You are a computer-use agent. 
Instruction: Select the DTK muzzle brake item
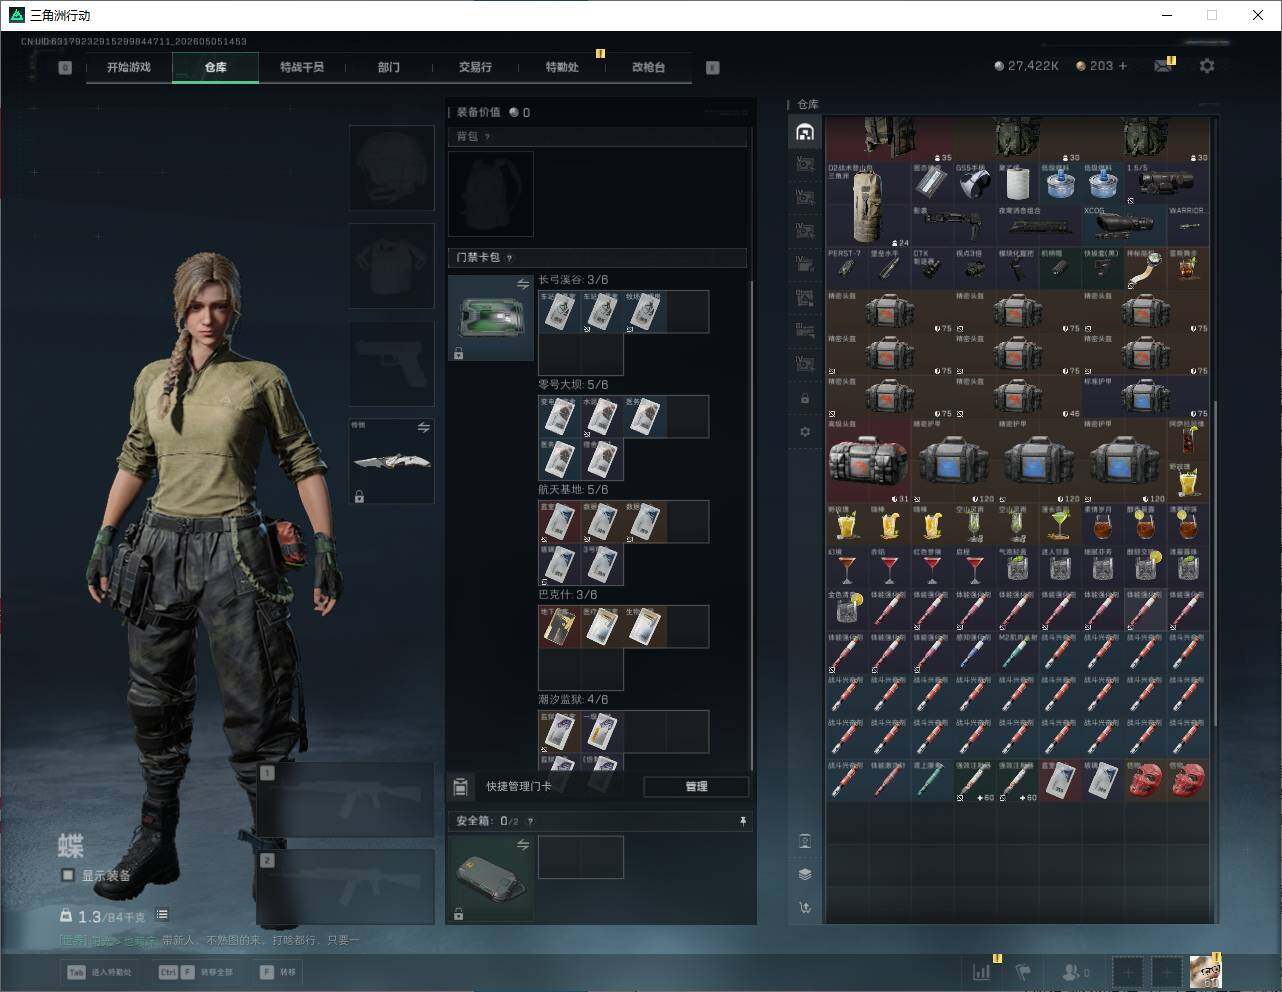(x=932, y=268)
